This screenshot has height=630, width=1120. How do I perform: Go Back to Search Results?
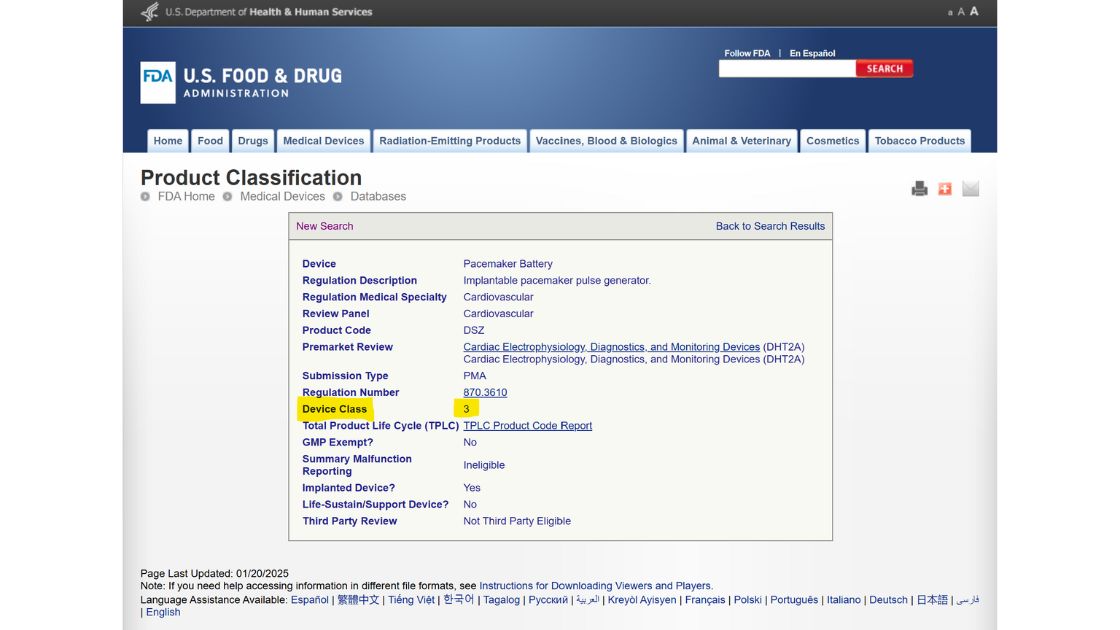[770, 226]
